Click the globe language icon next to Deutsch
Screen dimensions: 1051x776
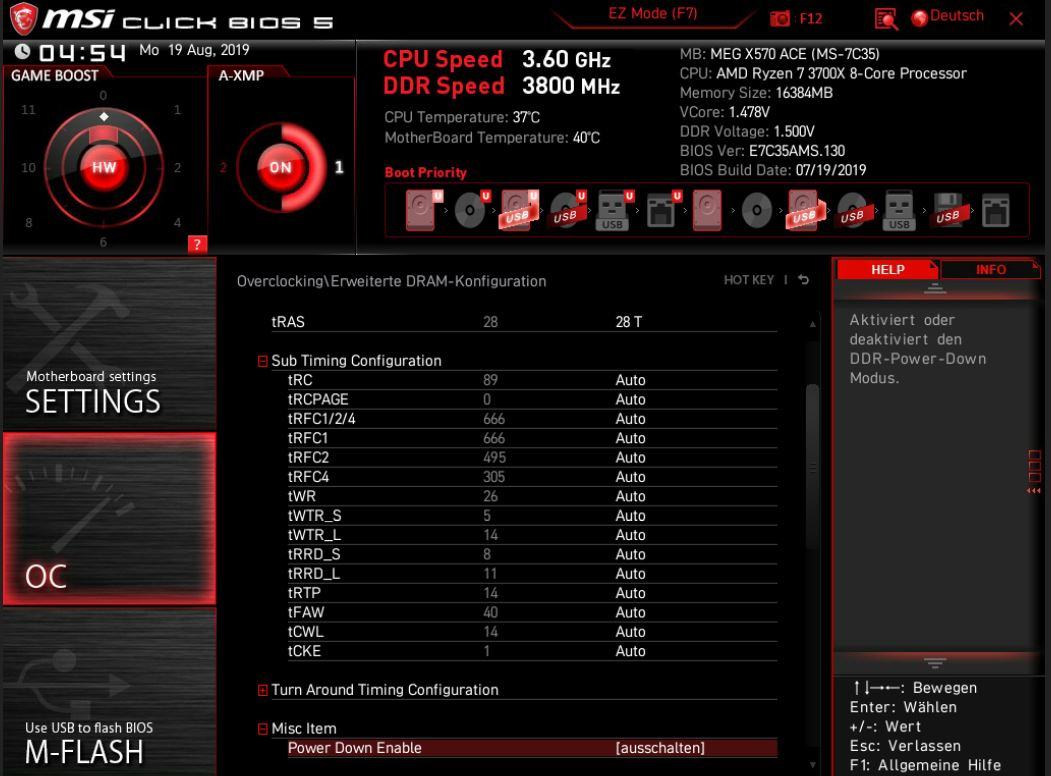coord(919,17)
